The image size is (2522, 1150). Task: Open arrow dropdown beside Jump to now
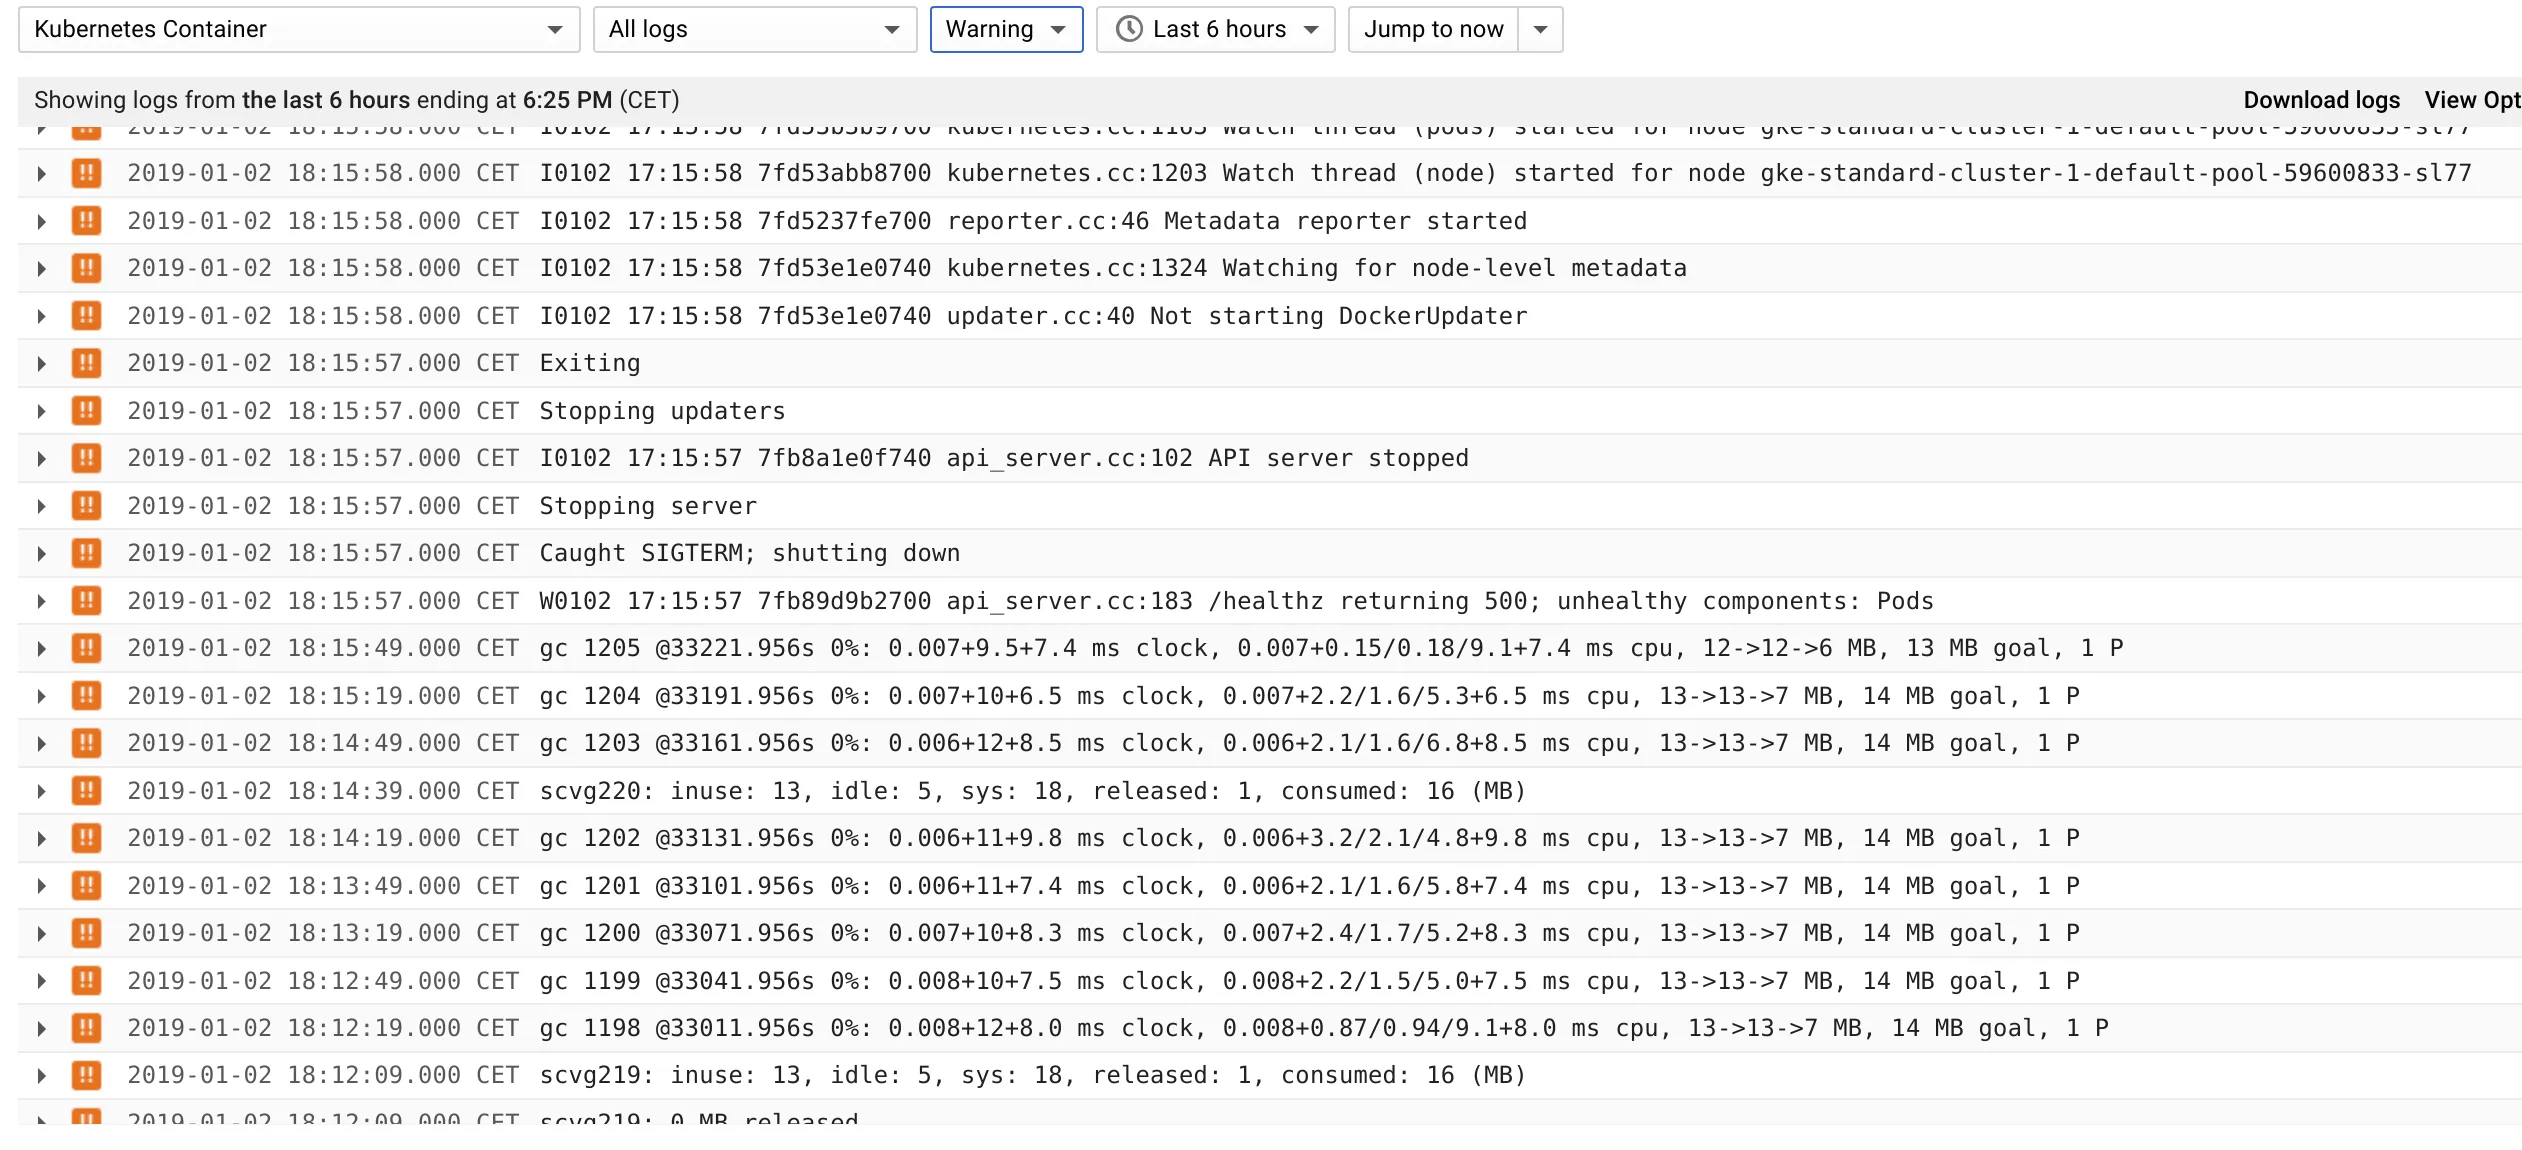pyautogui.click(x=1540, y=29)
